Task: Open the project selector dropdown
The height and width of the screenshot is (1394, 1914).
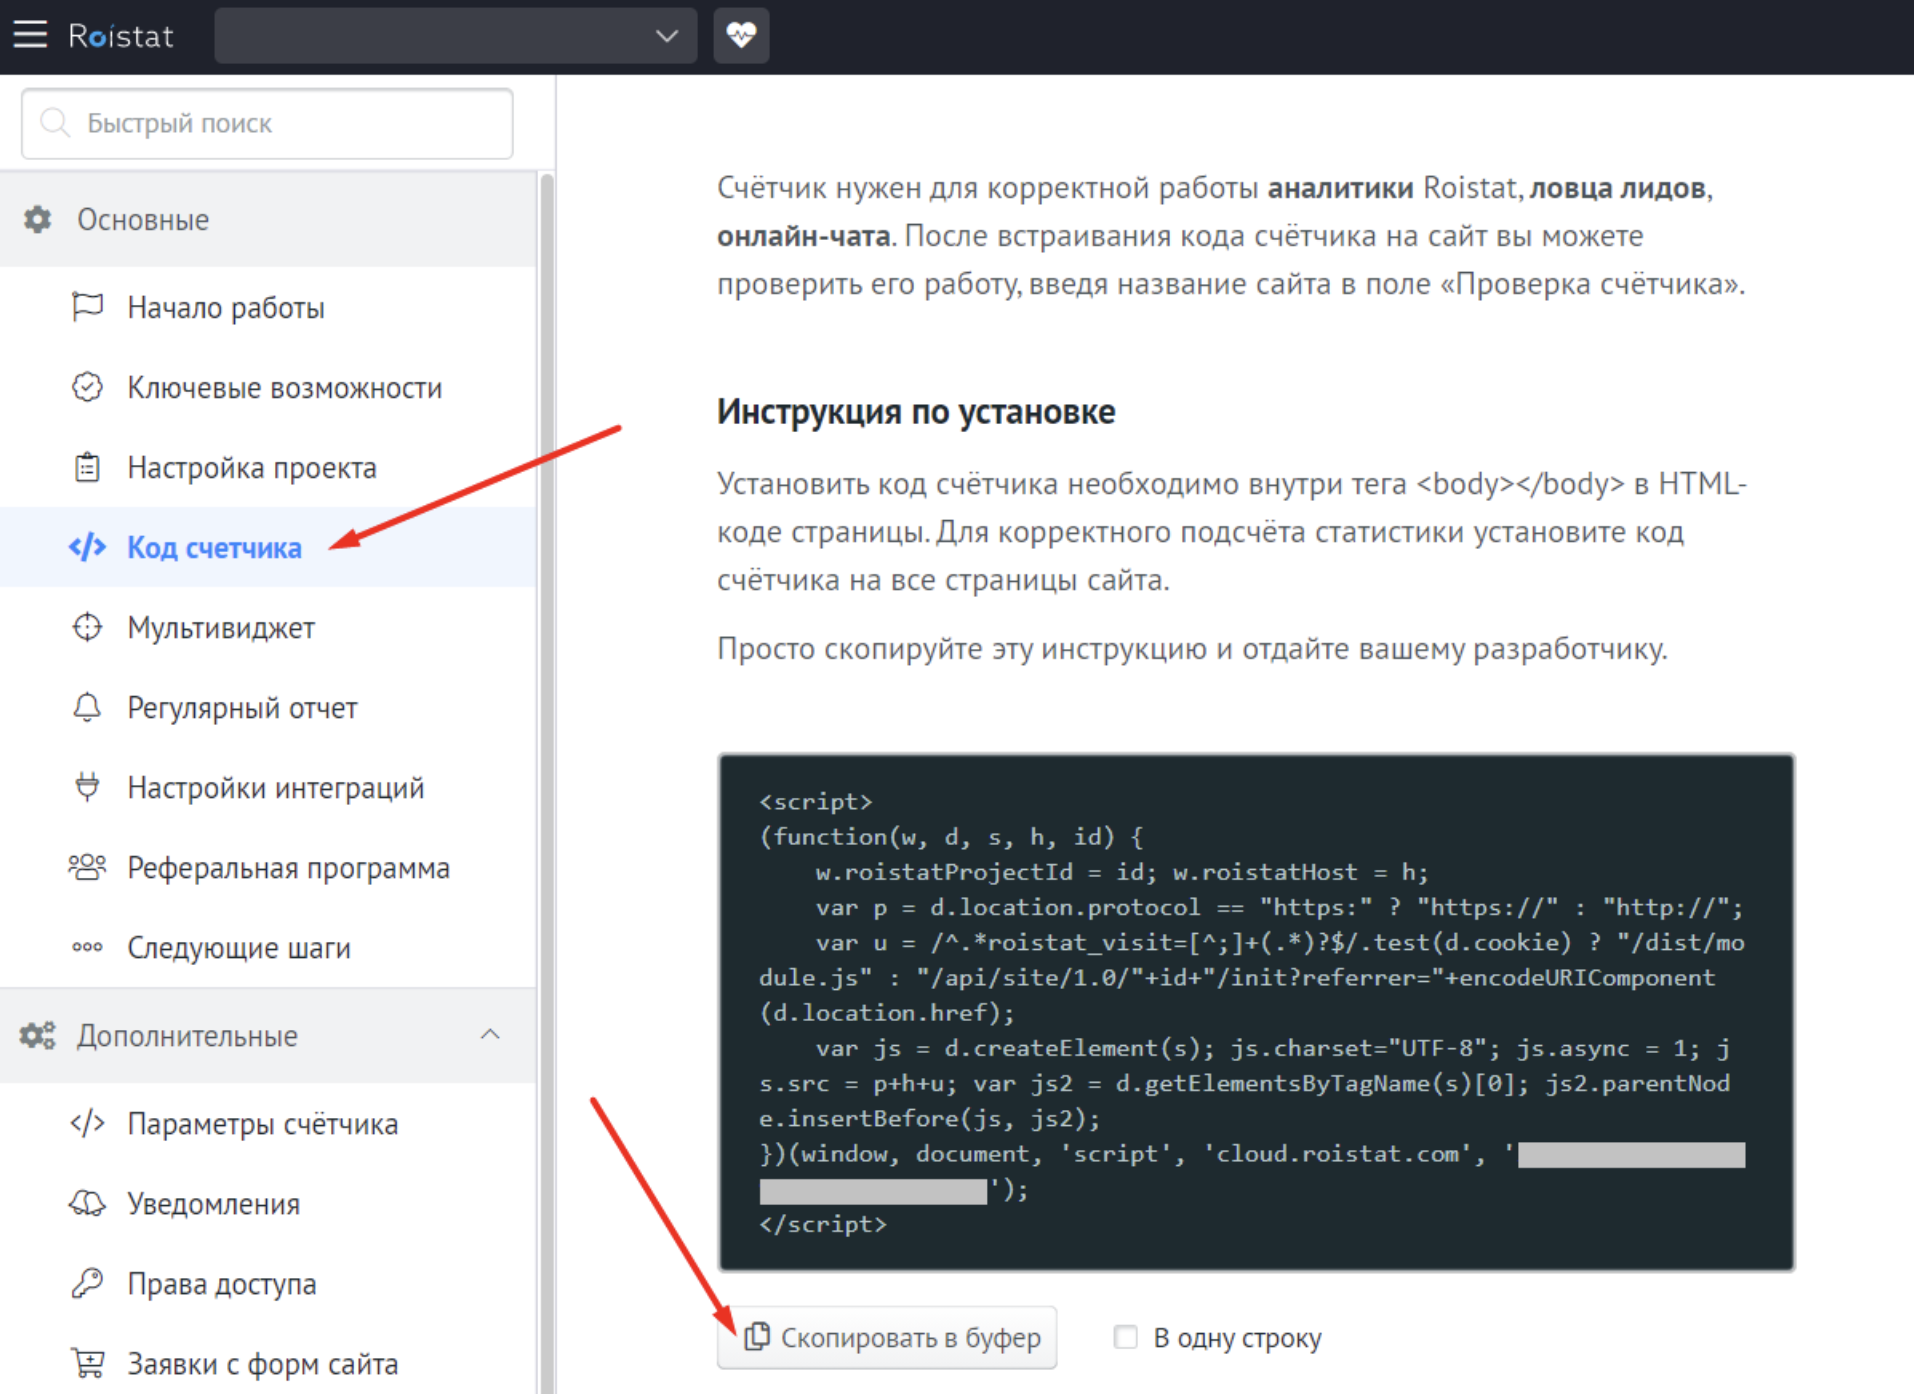Action: pyautogui.click(x=455, y=36)
